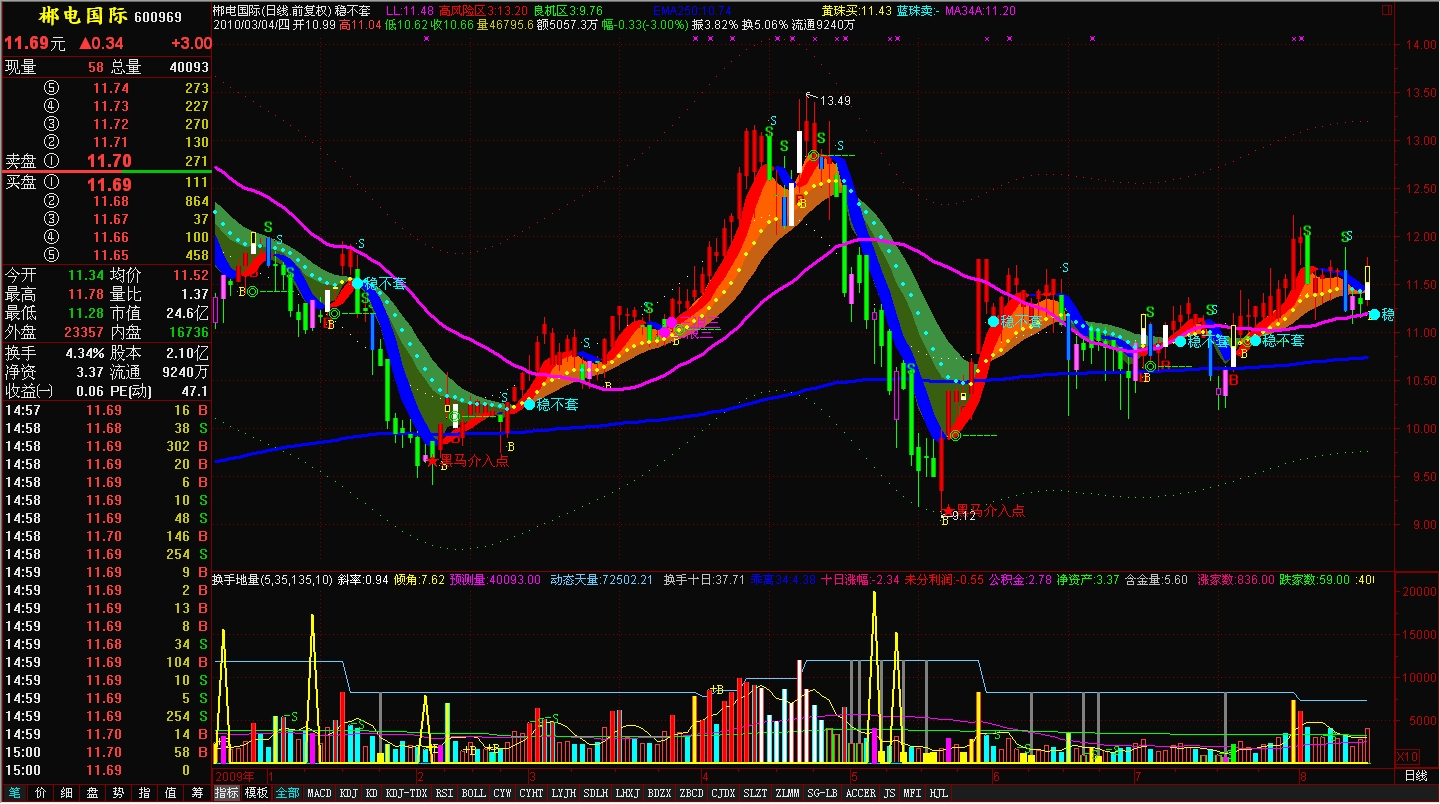
Task: Click the MA34A:11.20 legend label
Action: pyautogui.click(x=980, y=10)
